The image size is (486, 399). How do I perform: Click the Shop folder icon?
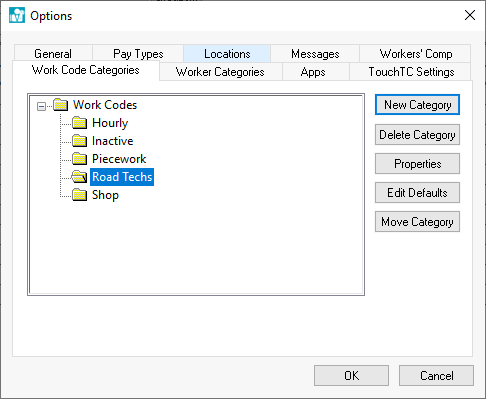click(80, 195)
